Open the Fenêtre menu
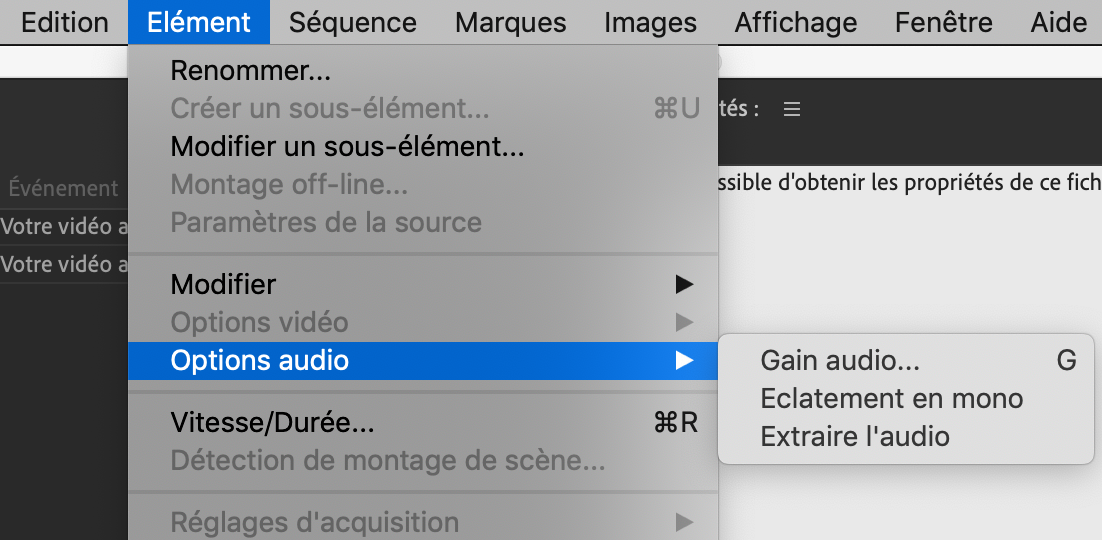Viewport: 1102px width, 540px height. 944,22
